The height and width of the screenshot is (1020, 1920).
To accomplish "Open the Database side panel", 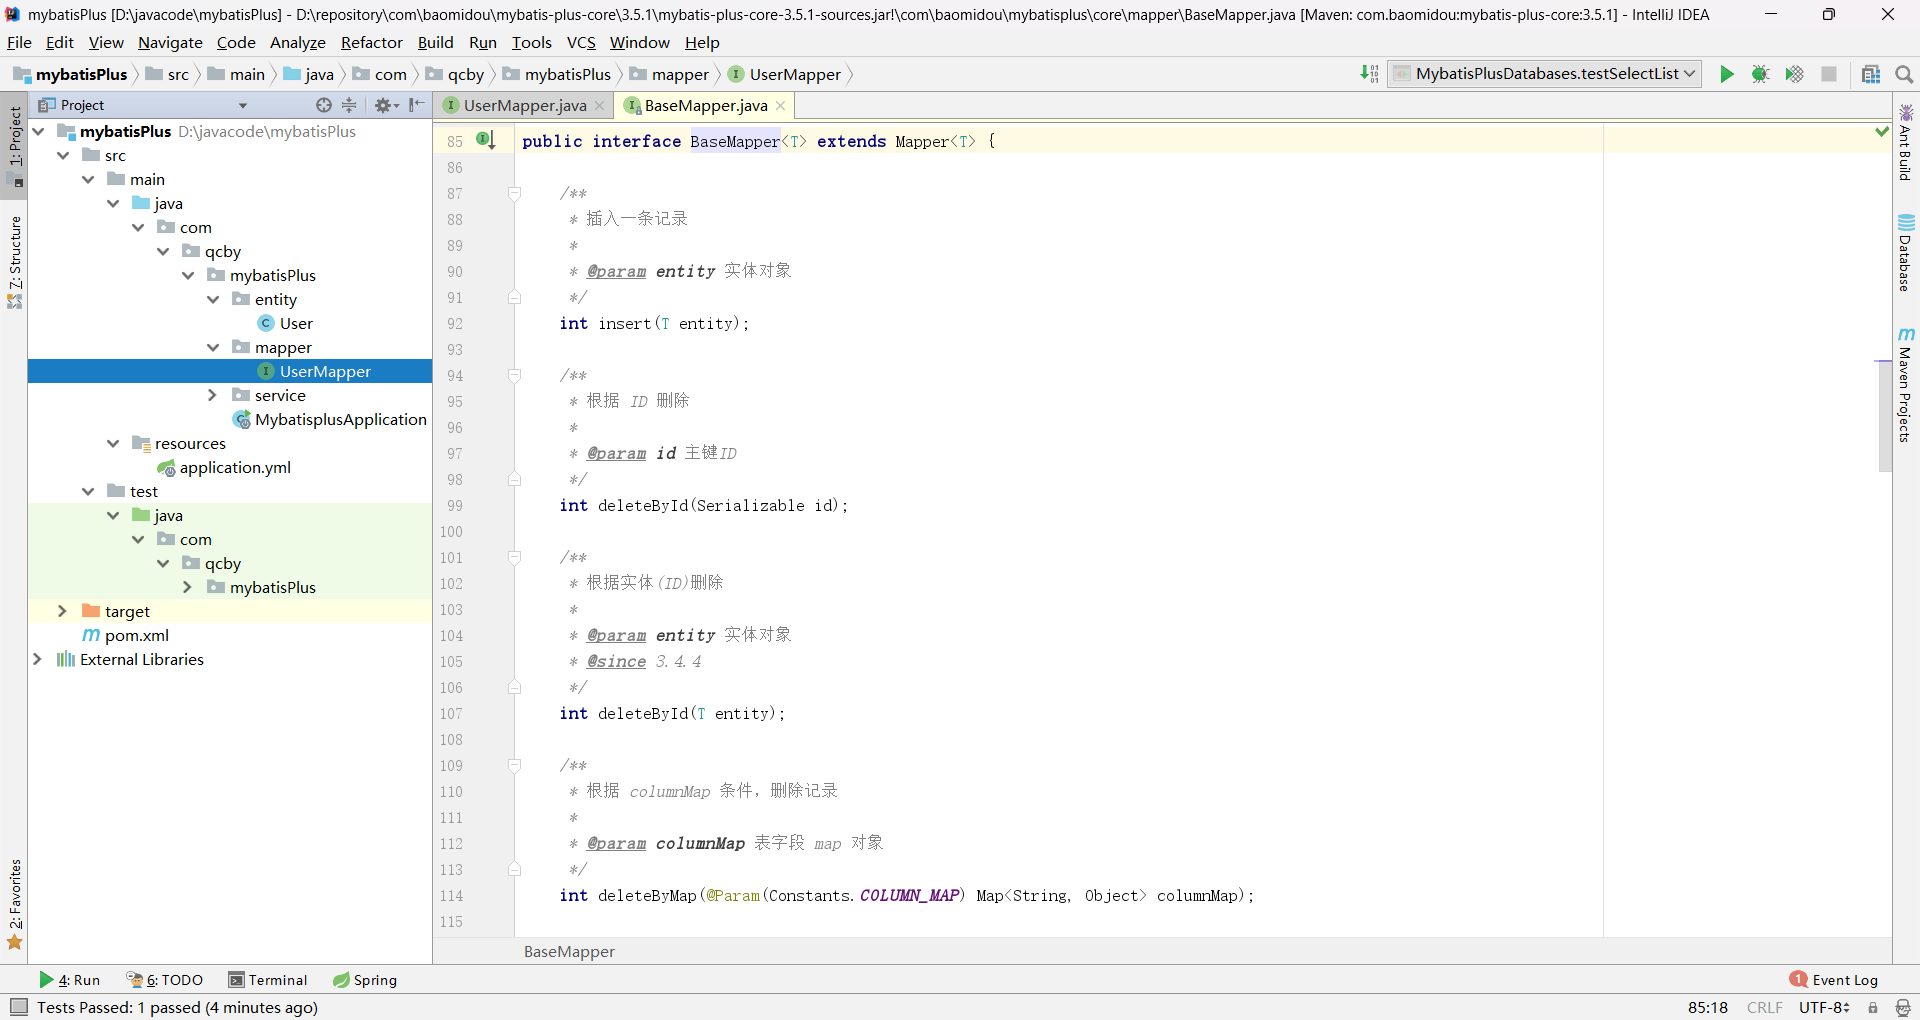I will coord(1906,253).
